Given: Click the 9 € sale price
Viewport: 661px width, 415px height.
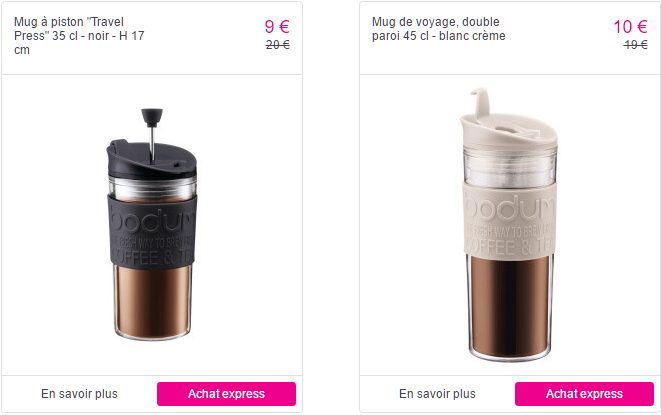Looking at the screenshot, I should pyautogui.click(x=277, y=27).
